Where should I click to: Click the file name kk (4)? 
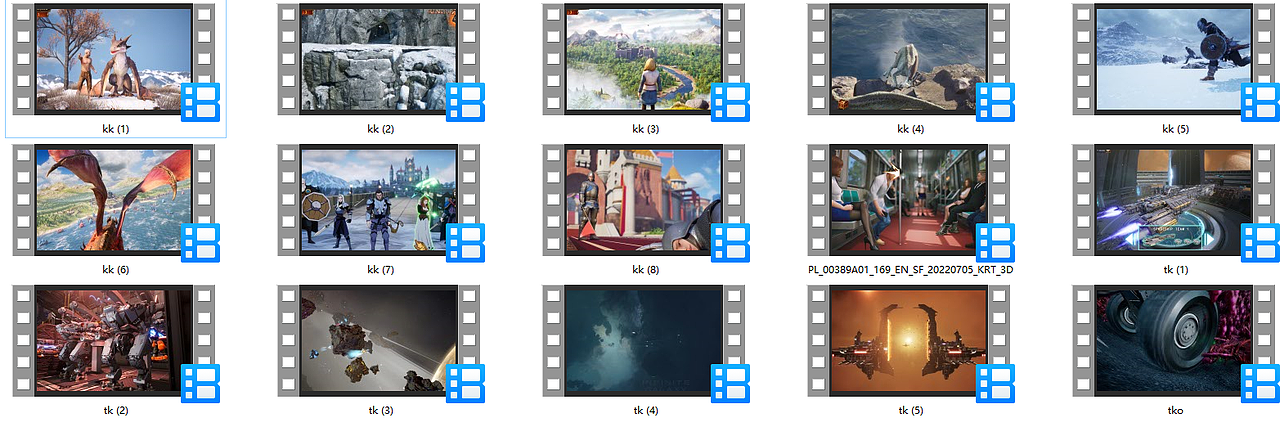coord(911,129)
